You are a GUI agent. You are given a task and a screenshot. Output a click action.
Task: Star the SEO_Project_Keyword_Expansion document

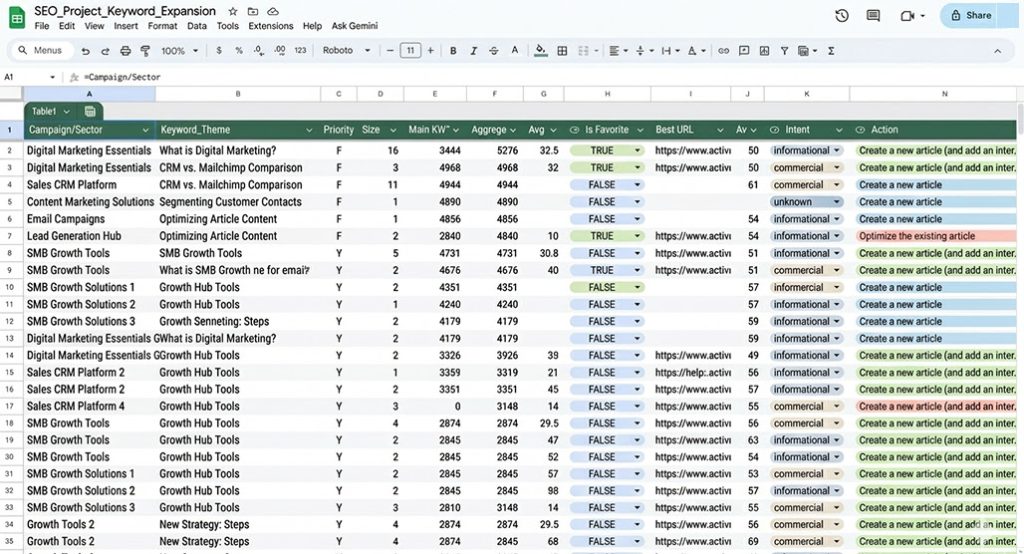tap(232, 11)
